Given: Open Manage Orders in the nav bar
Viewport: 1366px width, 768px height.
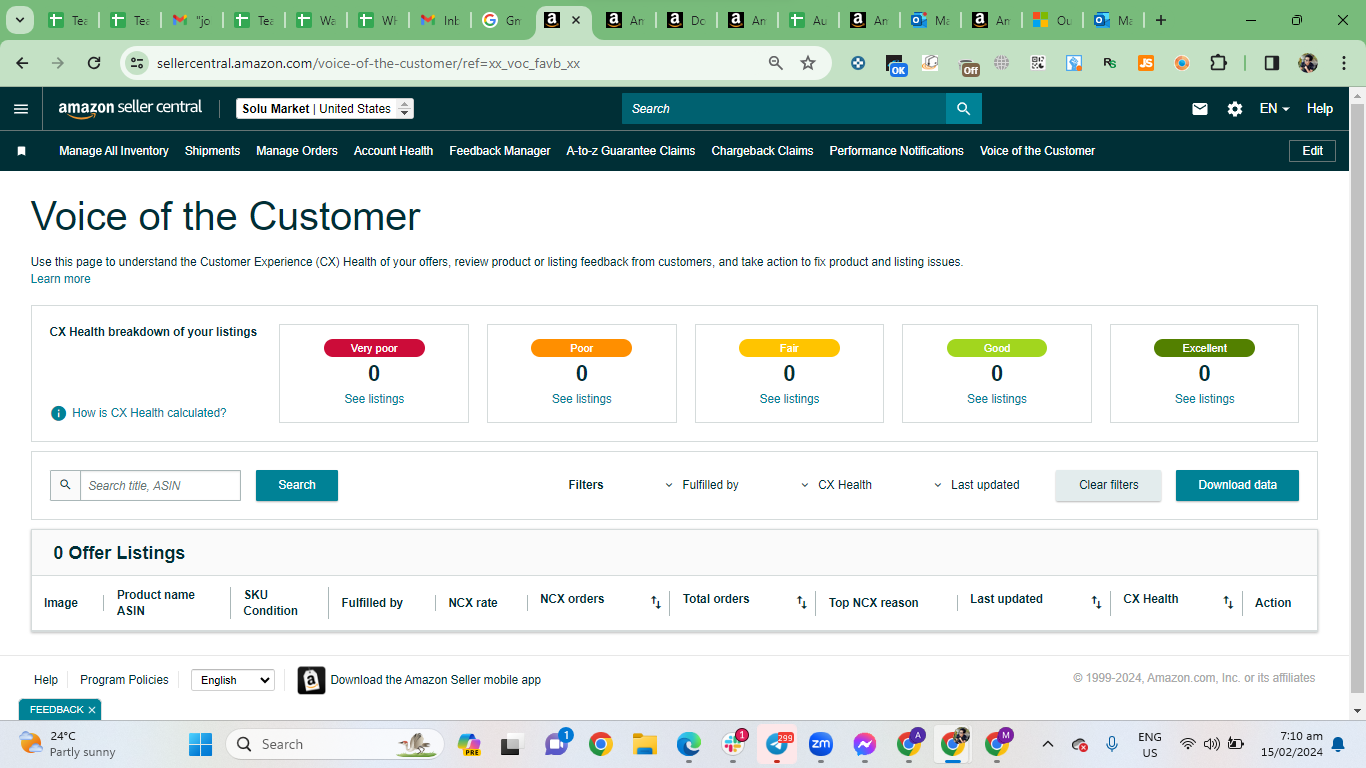Looking at the screenshot, I should pyautogui.click(x=297, y=151).
